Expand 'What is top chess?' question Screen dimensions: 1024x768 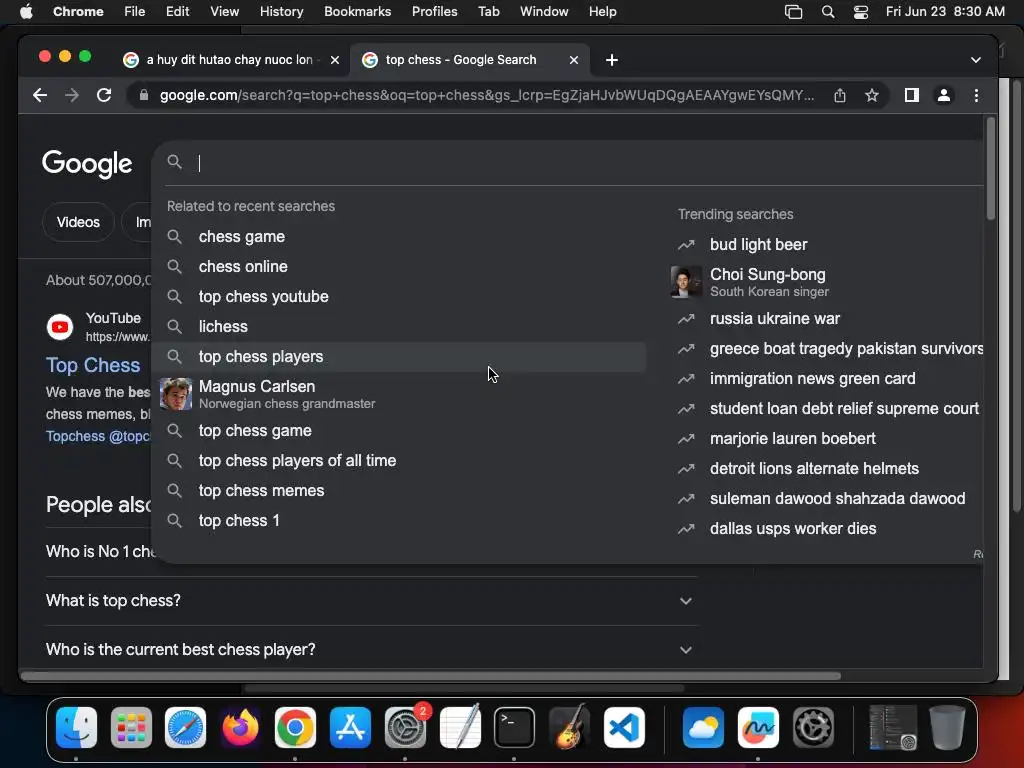pos(371,601)
